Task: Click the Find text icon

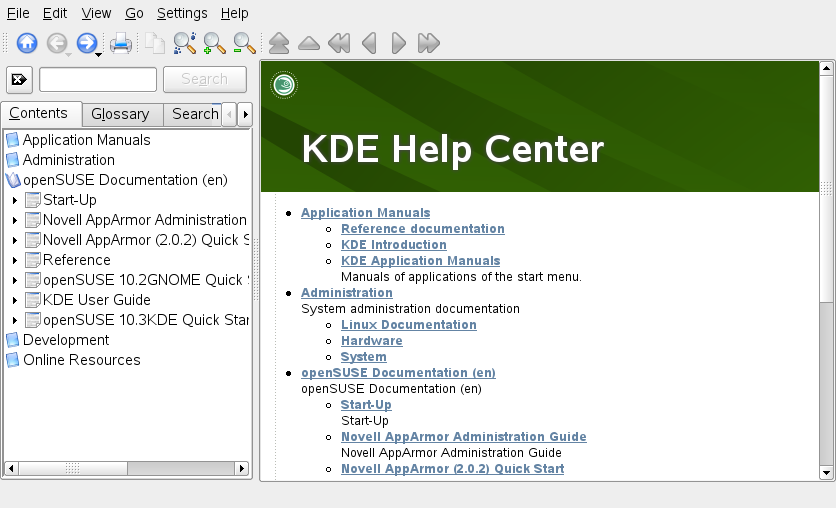Action: pyautogui.click(x=184, y=43)
